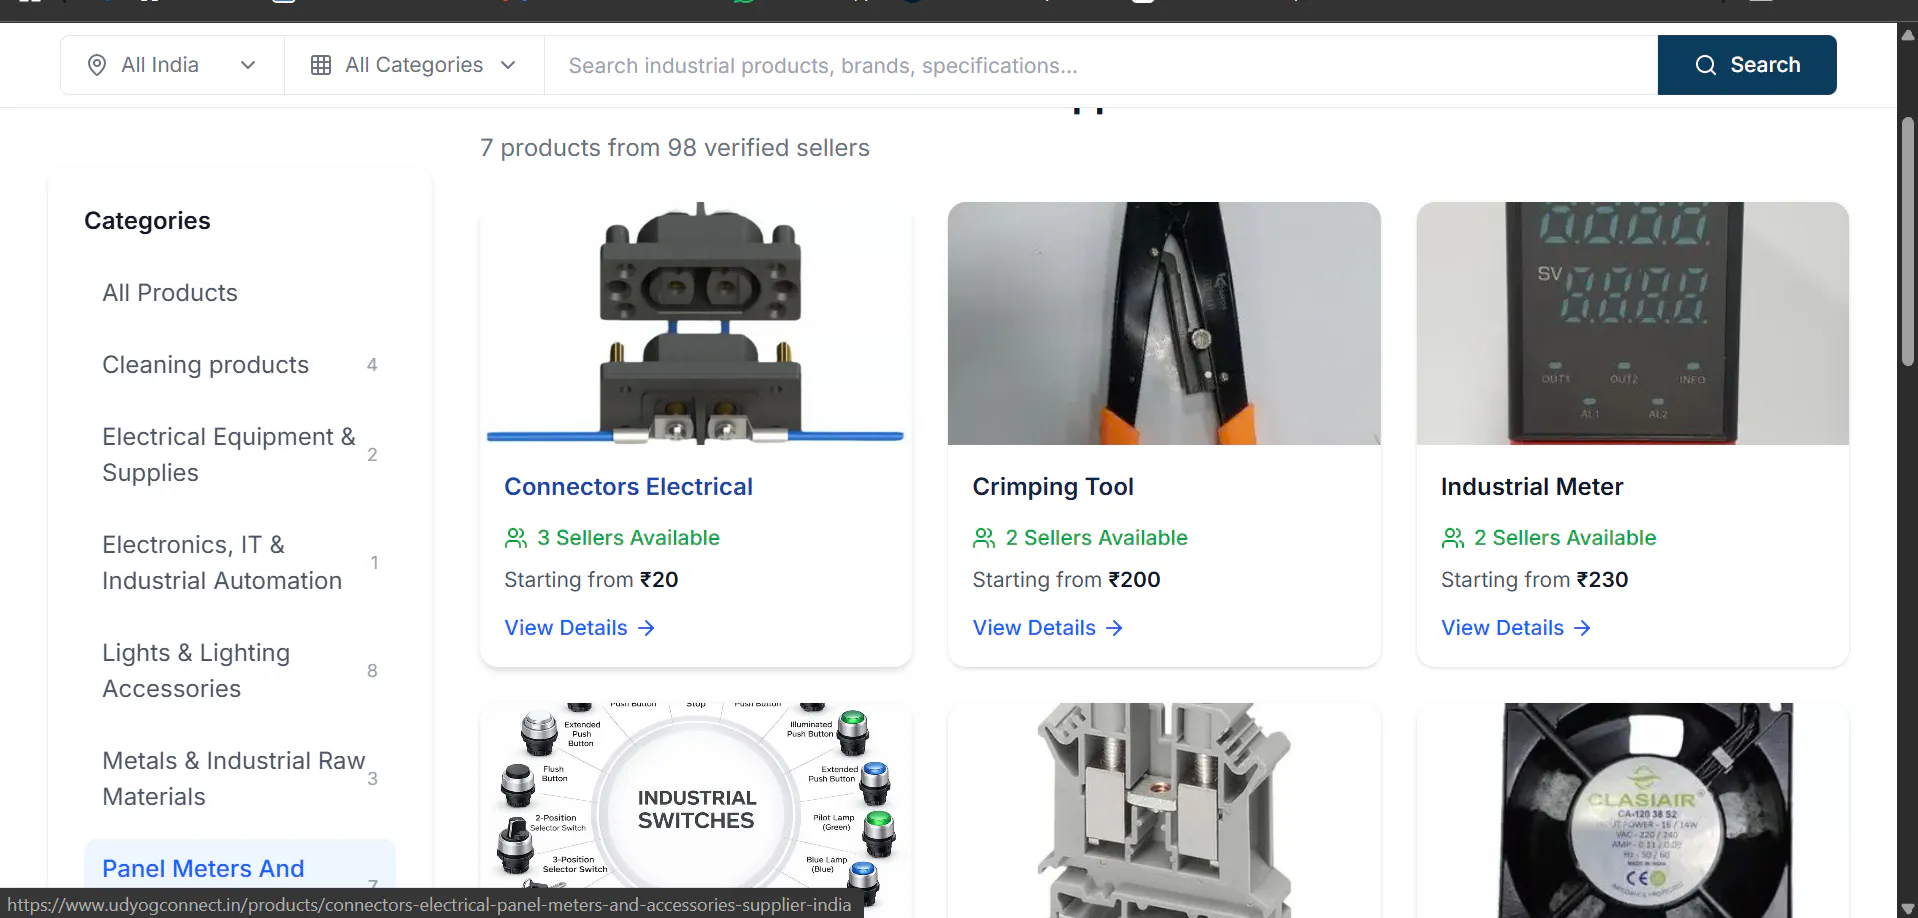The height and width of the screenshot is (918, 1918).
Task: Expand the All India chevron
Action: [x=248, y=65]
